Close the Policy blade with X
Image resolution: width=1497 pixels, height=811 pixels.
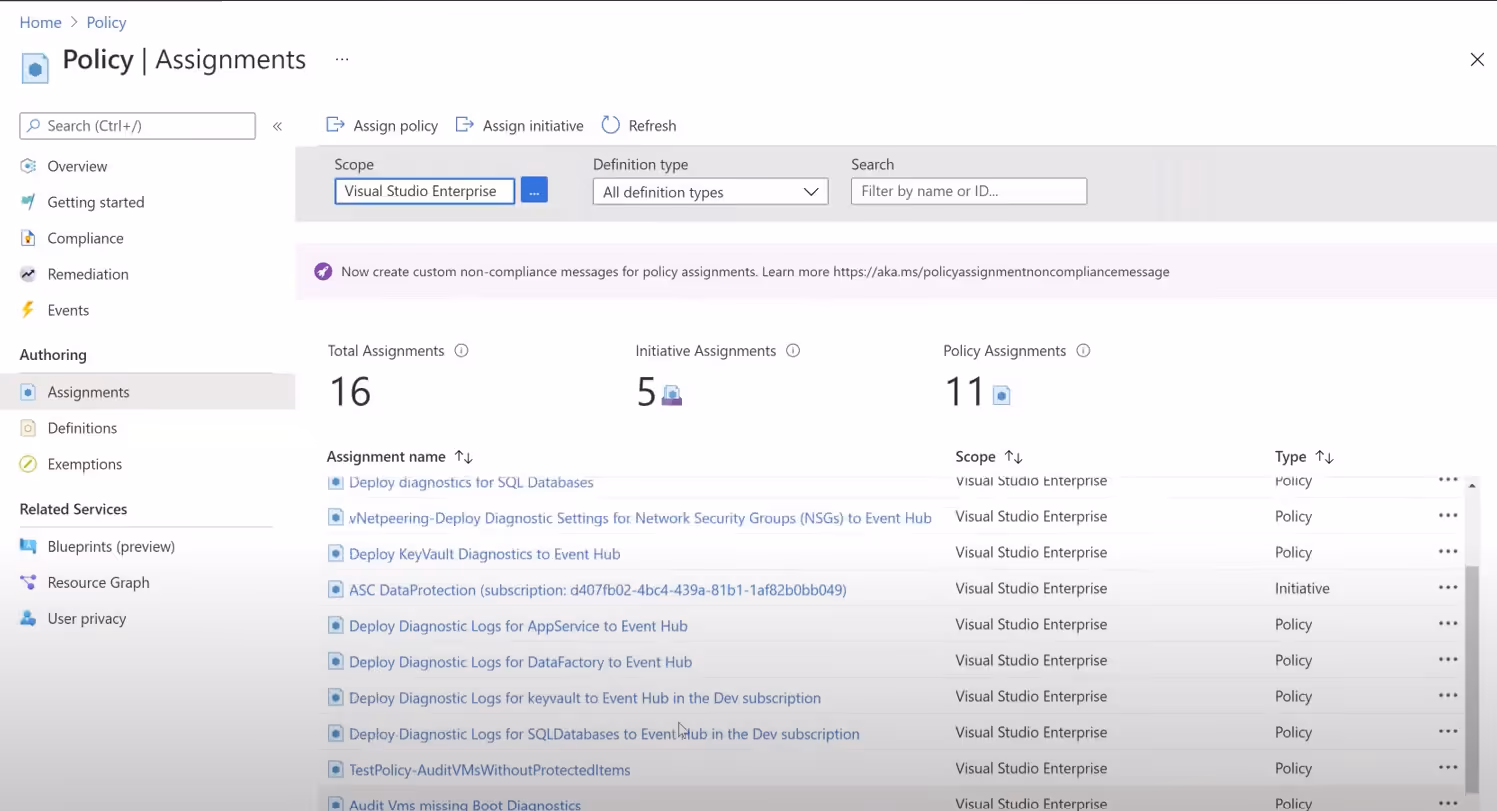pos(1477,60)
